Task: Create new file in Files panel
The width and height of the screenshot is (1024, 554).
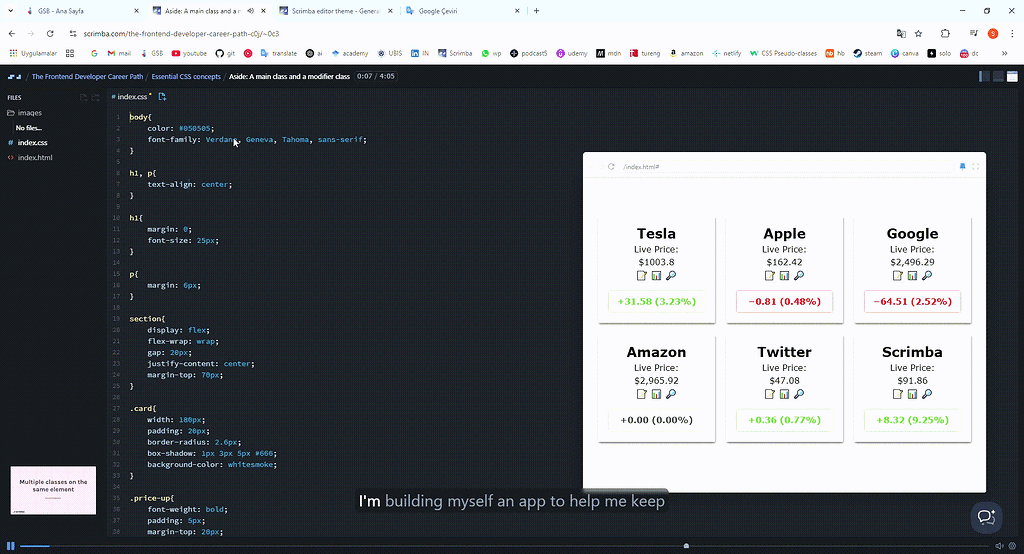Action: click(84, 97)
